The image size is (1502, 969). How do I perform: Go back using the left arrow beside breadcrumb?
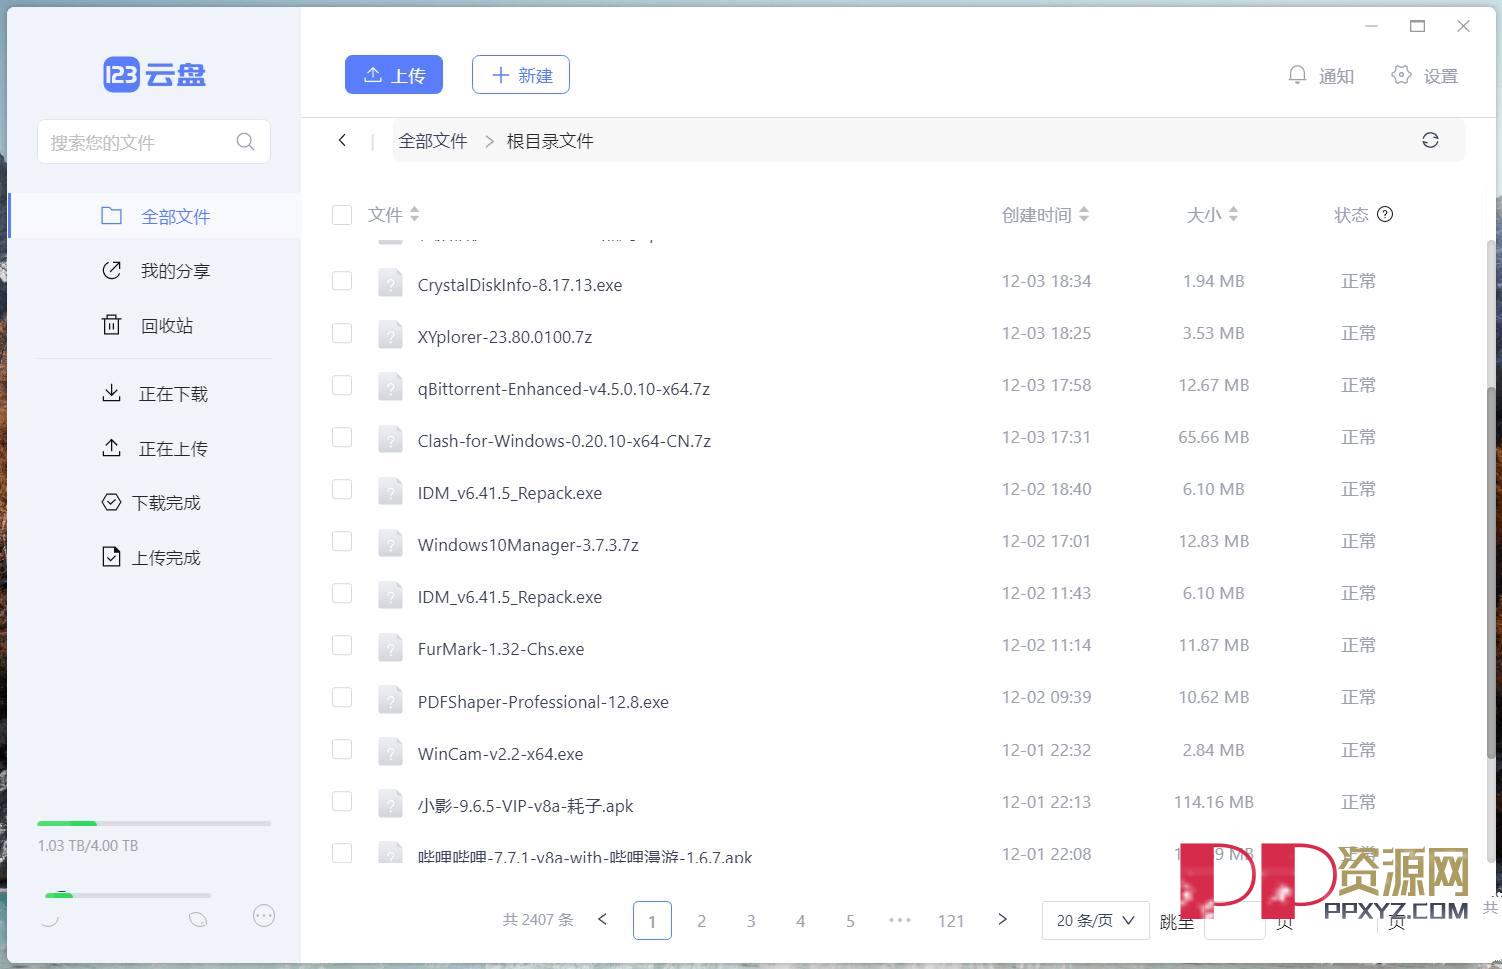tap(342, 140)
